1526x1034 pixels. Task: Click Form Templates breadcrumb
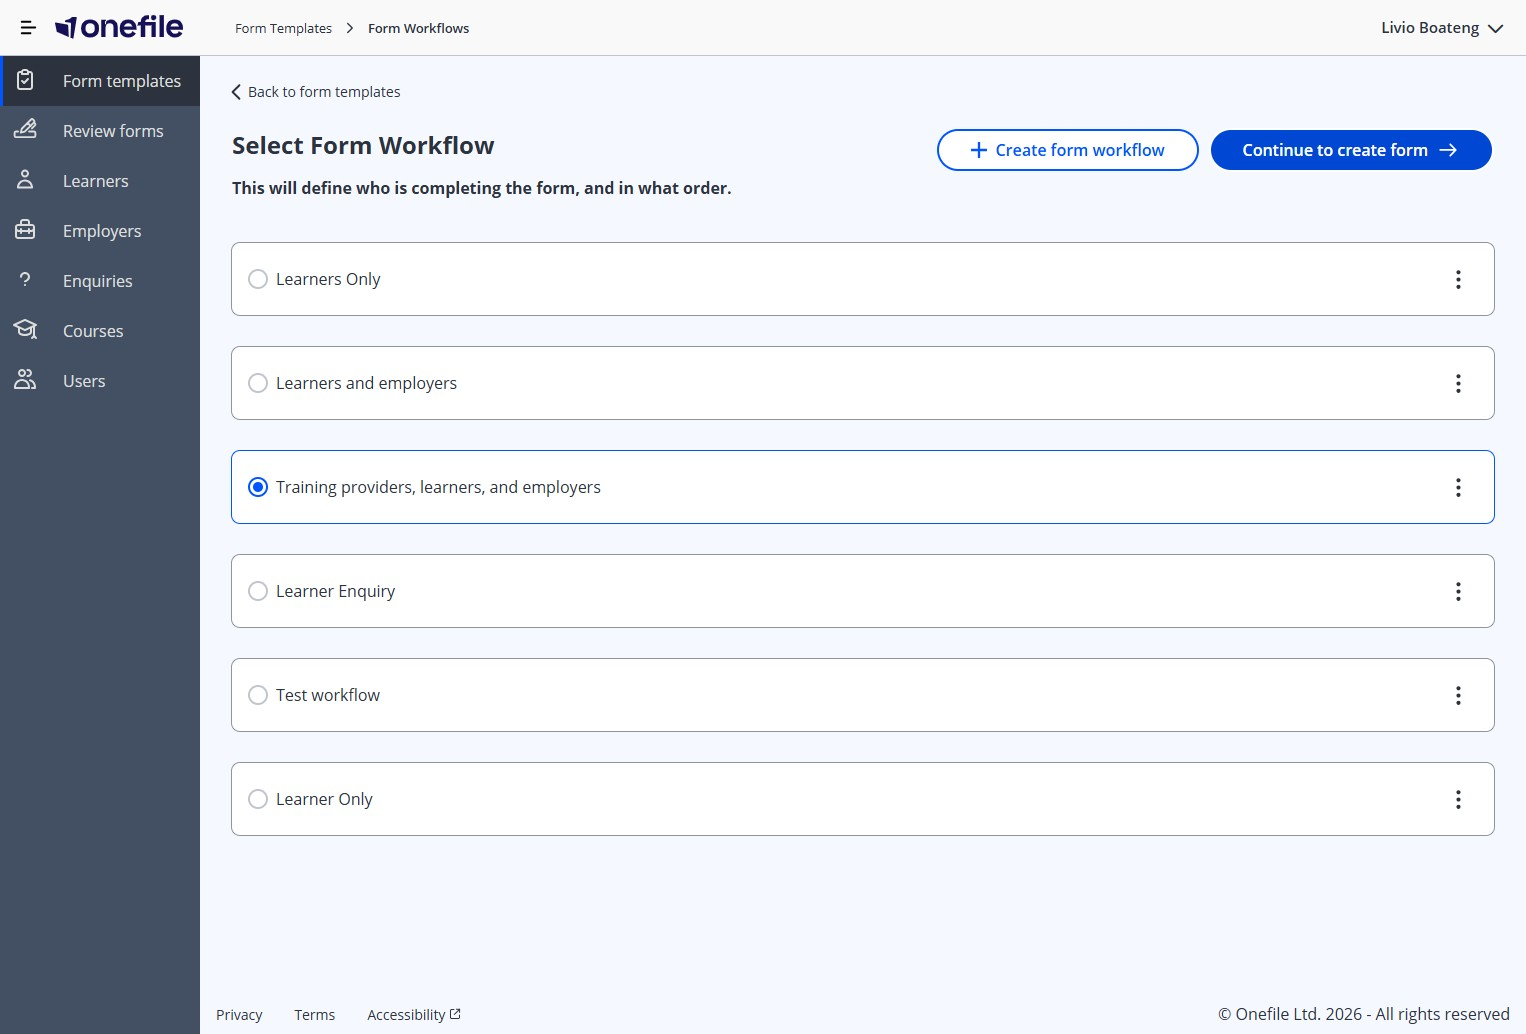click(x=283, y=28)
